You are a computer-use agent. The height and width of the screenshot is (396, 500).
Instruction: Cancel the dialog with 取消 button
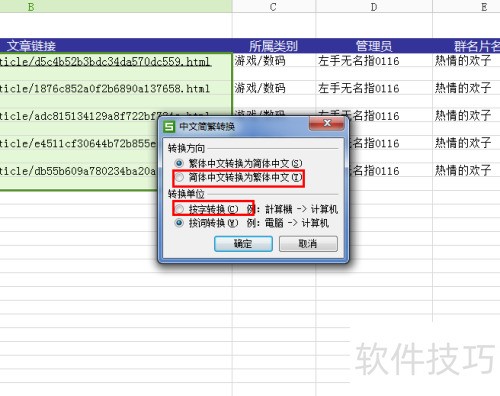(308, 244)
